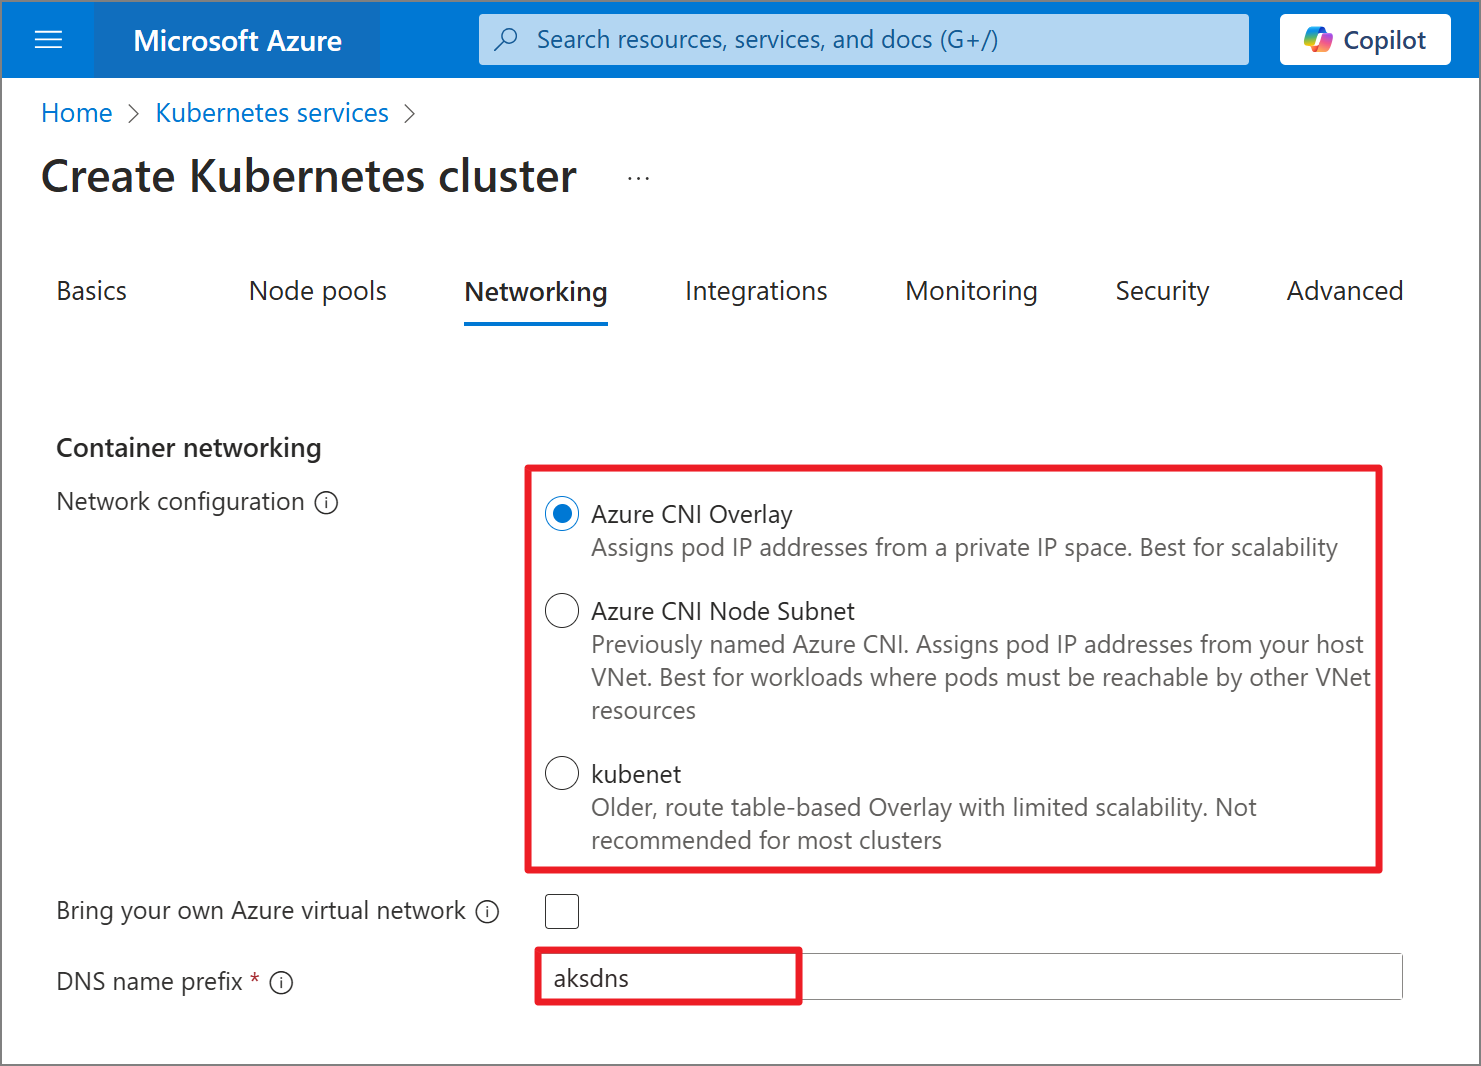
Task: Click the Create Kubernetes cluster title
Action: coord(309,177)
